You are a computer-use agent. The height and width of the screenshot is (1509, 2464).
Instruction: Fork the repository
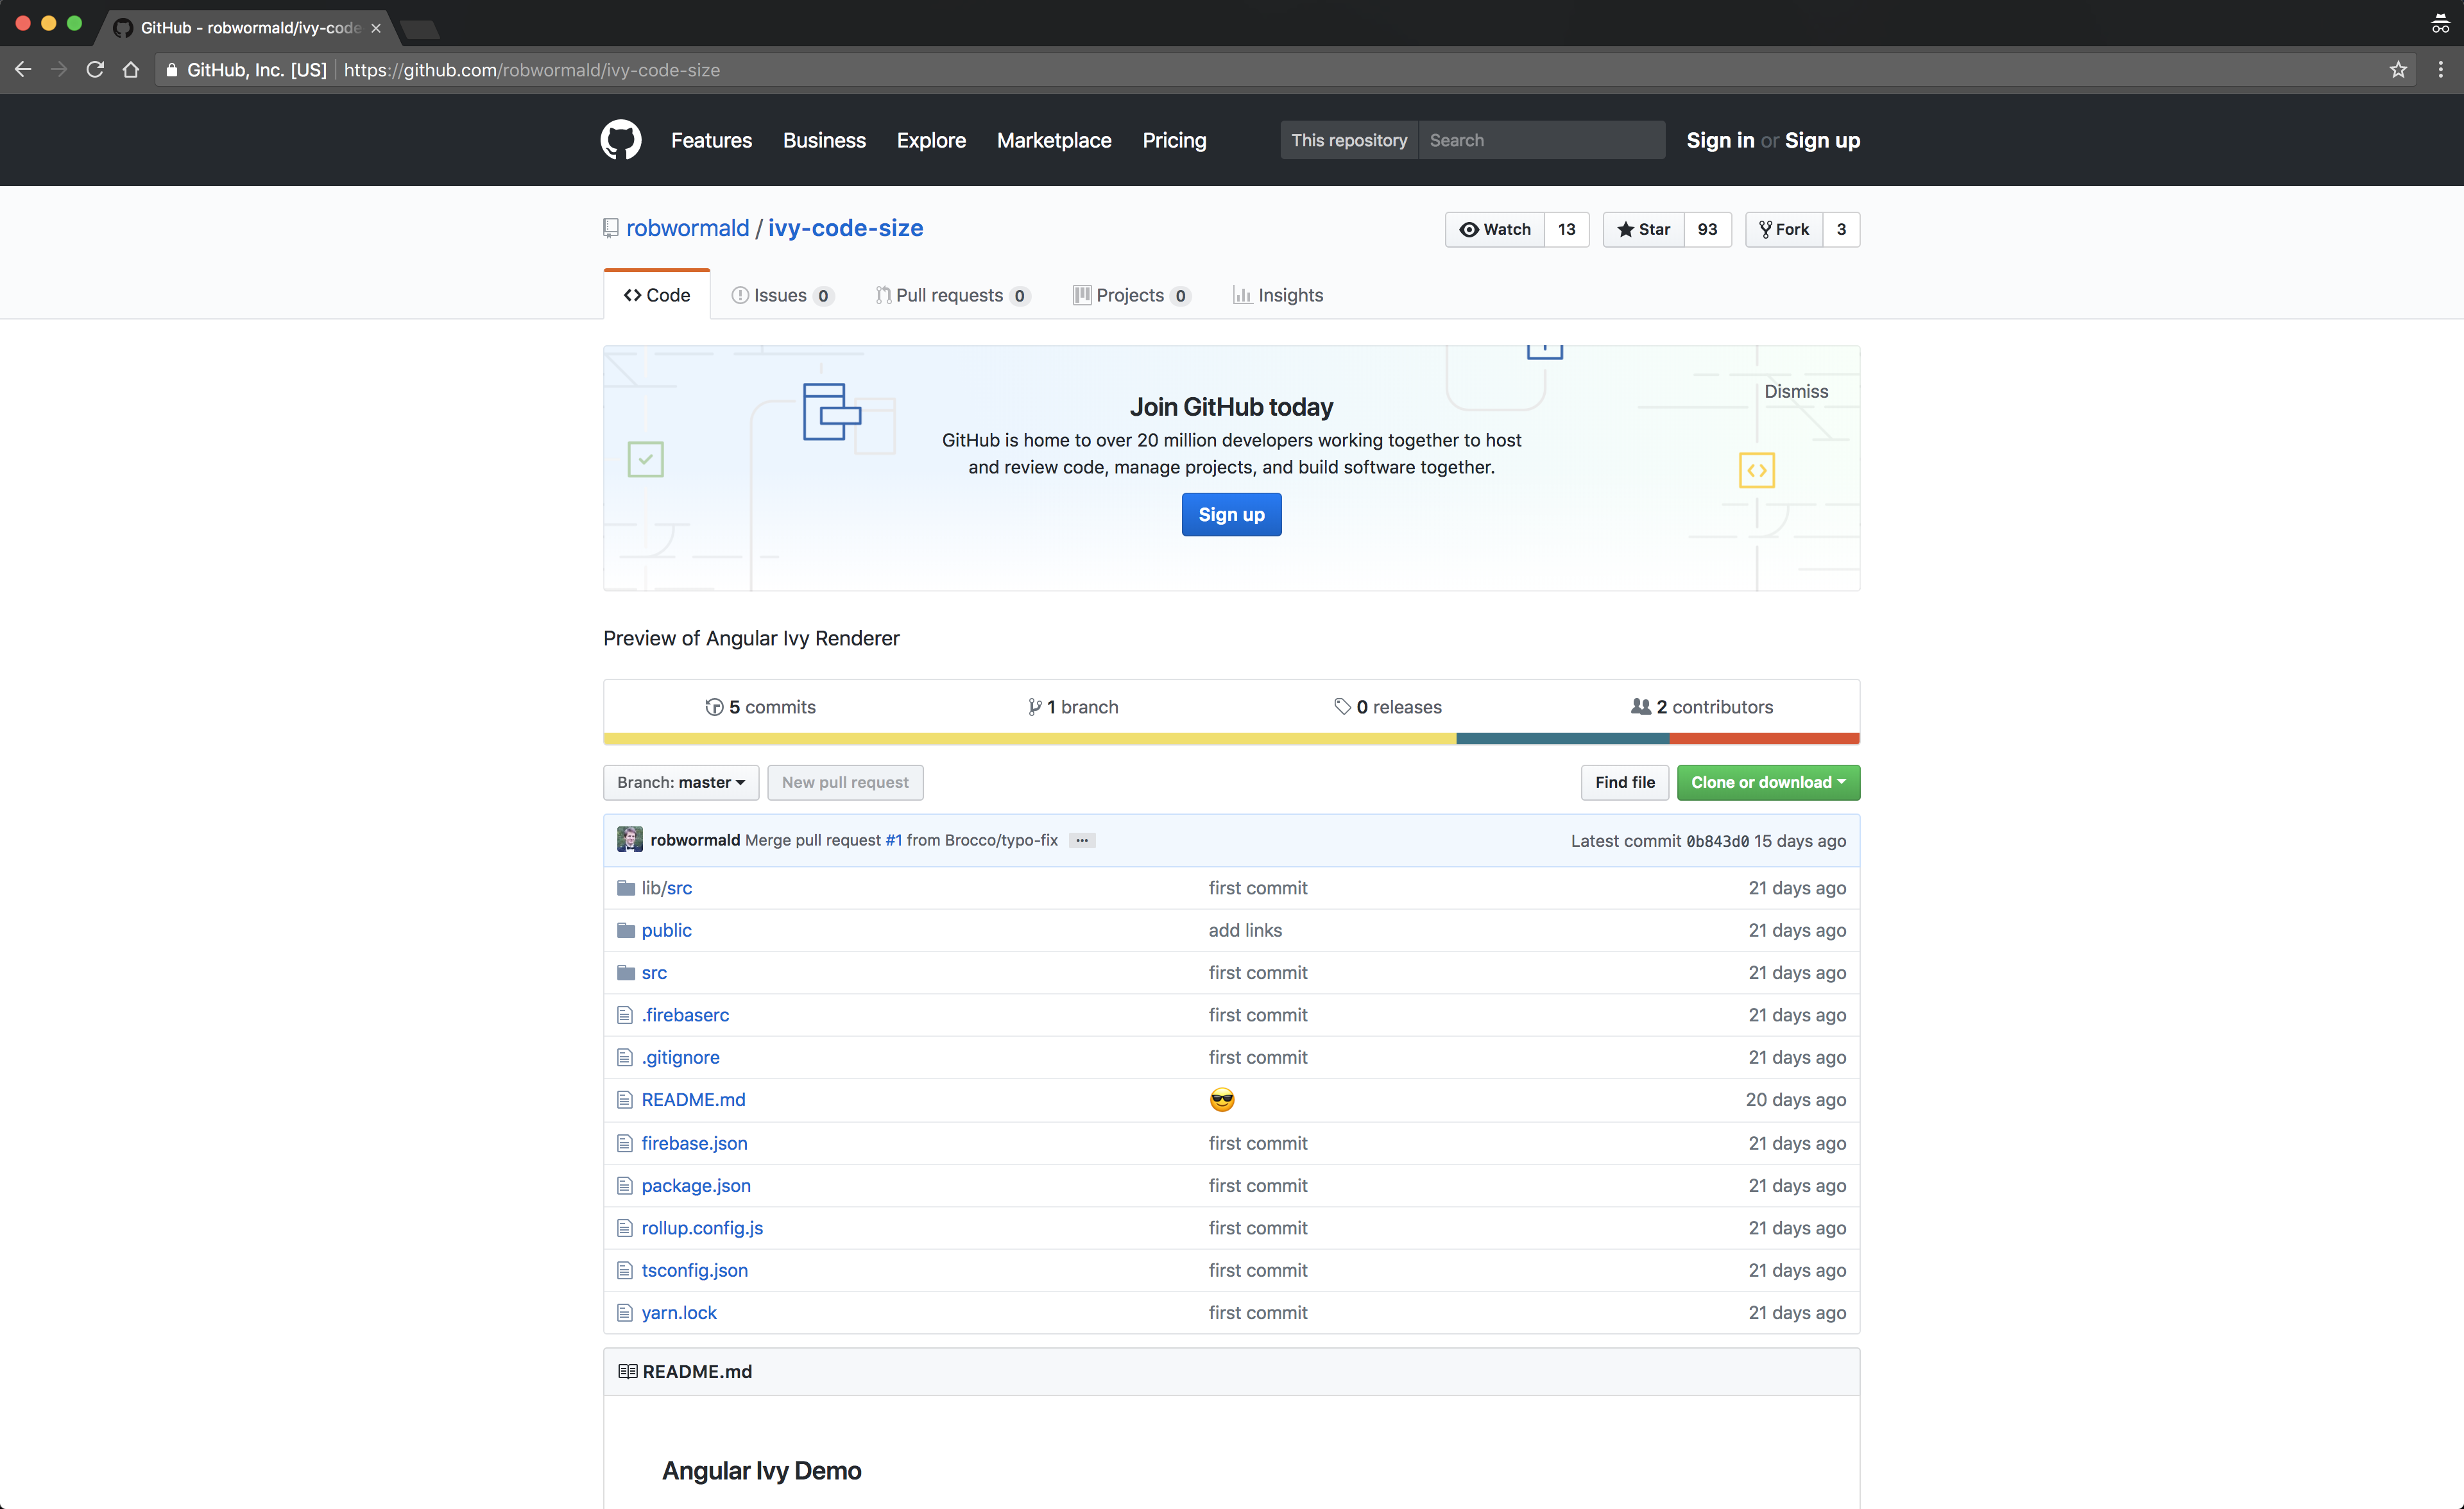(1784, 229)
